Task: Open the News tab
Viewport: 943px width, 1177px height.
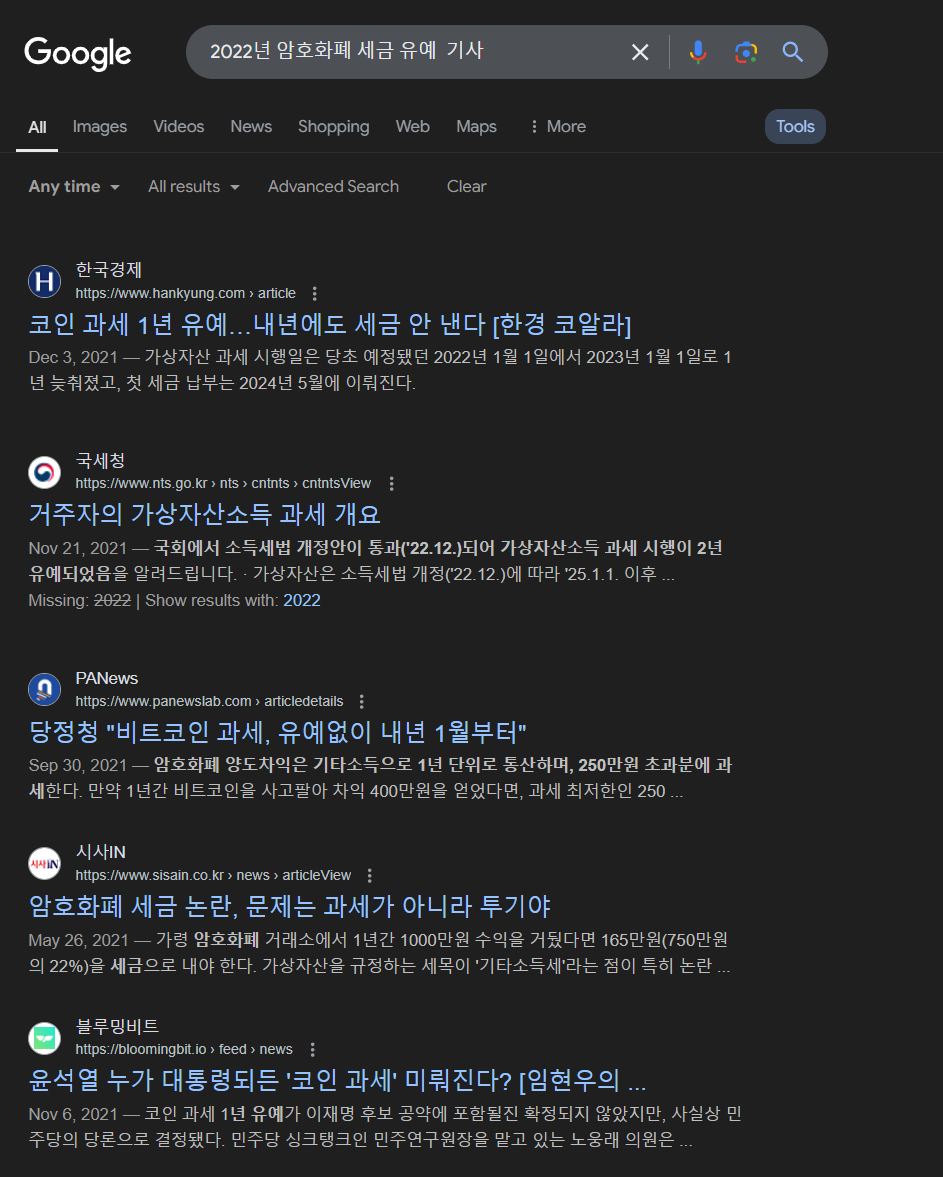Action: 251,127
